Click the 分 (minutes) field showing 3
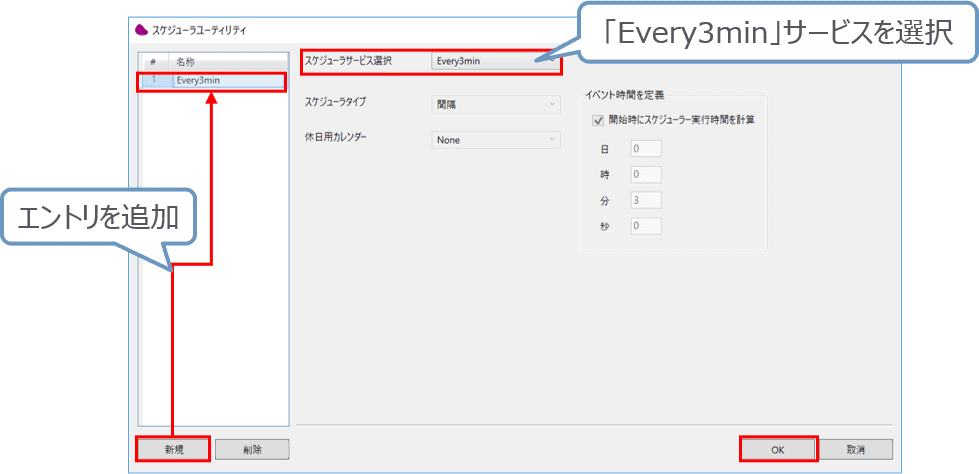The image size is (979, 474). point(646,200)
